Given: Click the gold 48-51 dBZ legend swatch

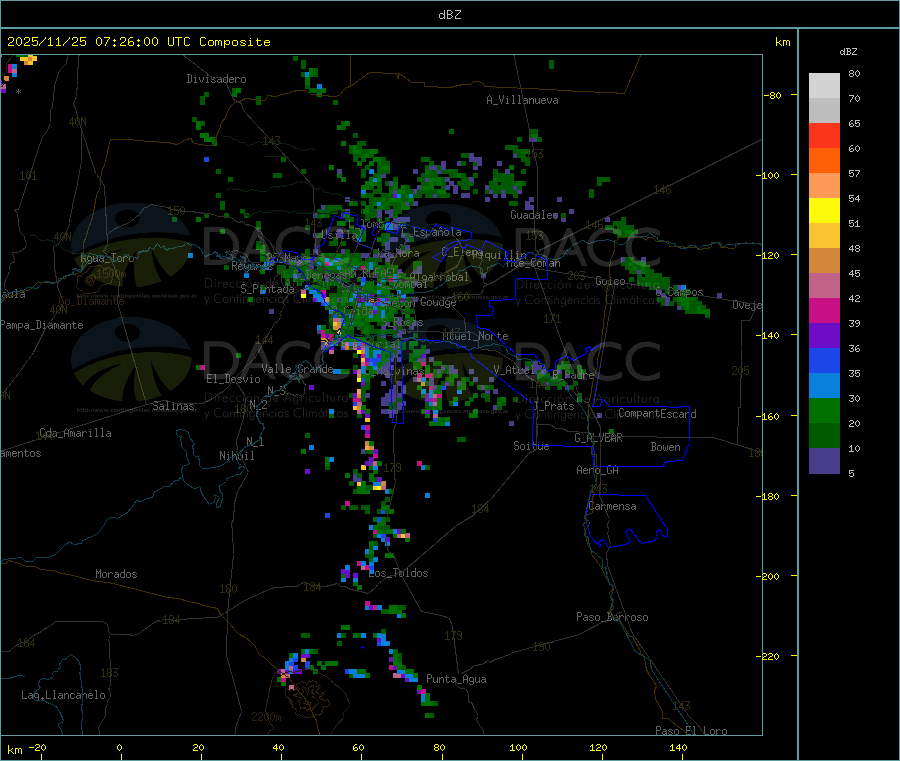Looking at the screenshot, I should click(x=824, y=236).
